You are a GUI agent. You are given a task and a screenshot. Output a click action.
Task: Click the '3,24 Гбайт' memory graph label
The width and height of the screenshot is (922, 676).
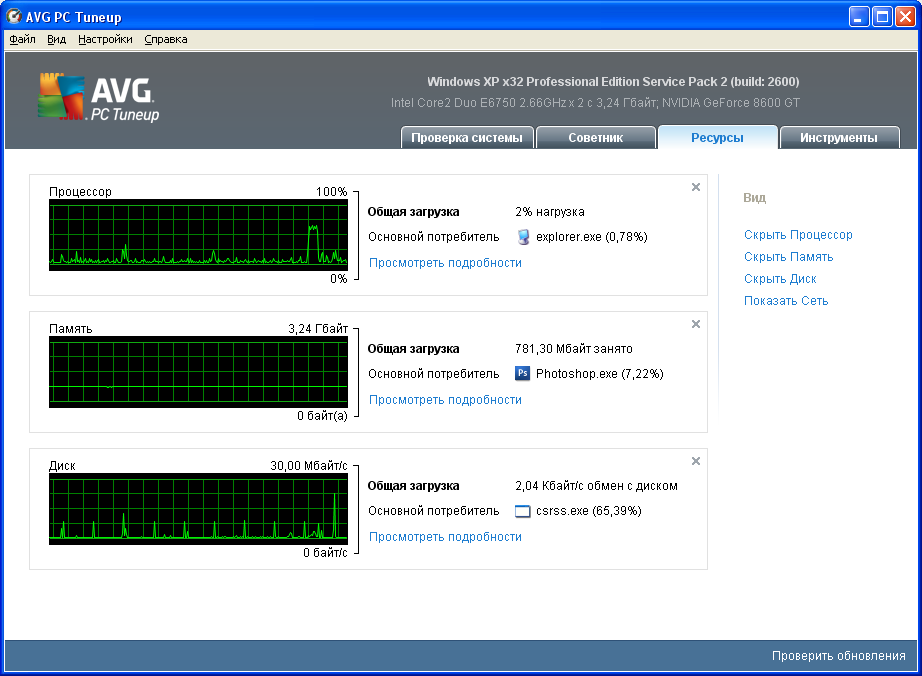[x=318, y=329]
